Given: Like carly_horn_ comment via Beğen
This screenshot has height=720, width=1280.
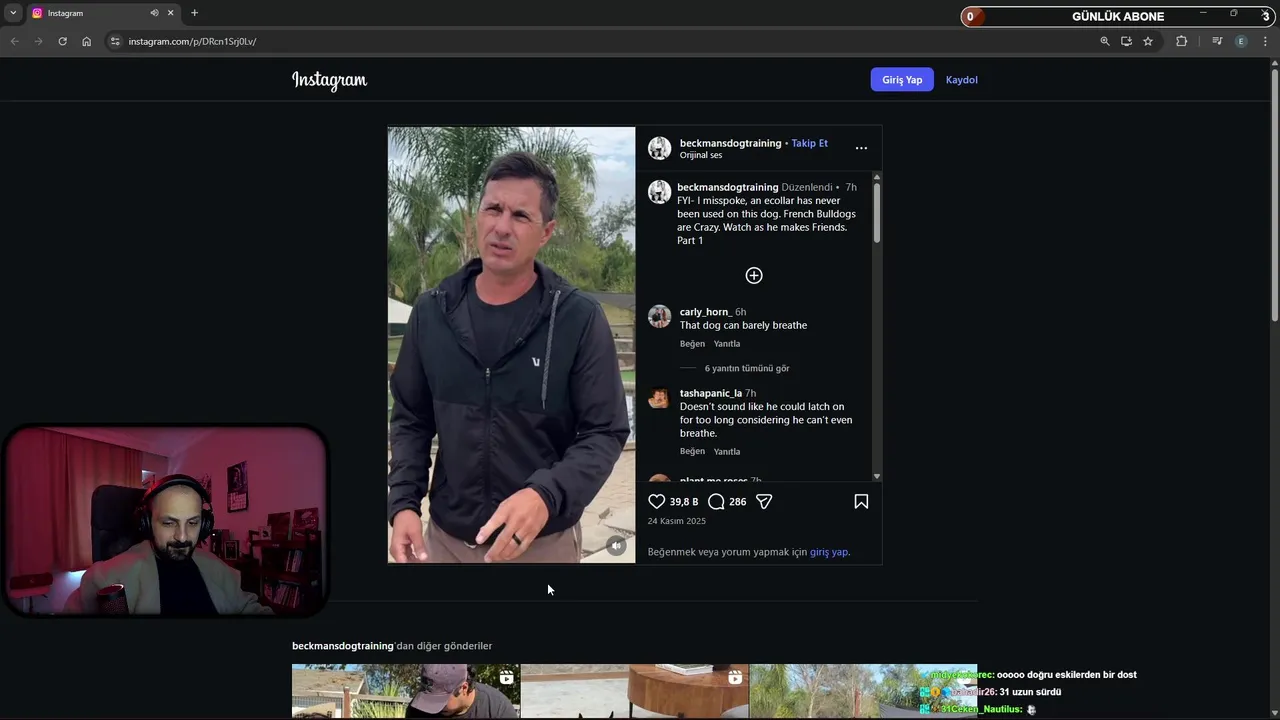Looking at the screenshot, I should 692,344.
